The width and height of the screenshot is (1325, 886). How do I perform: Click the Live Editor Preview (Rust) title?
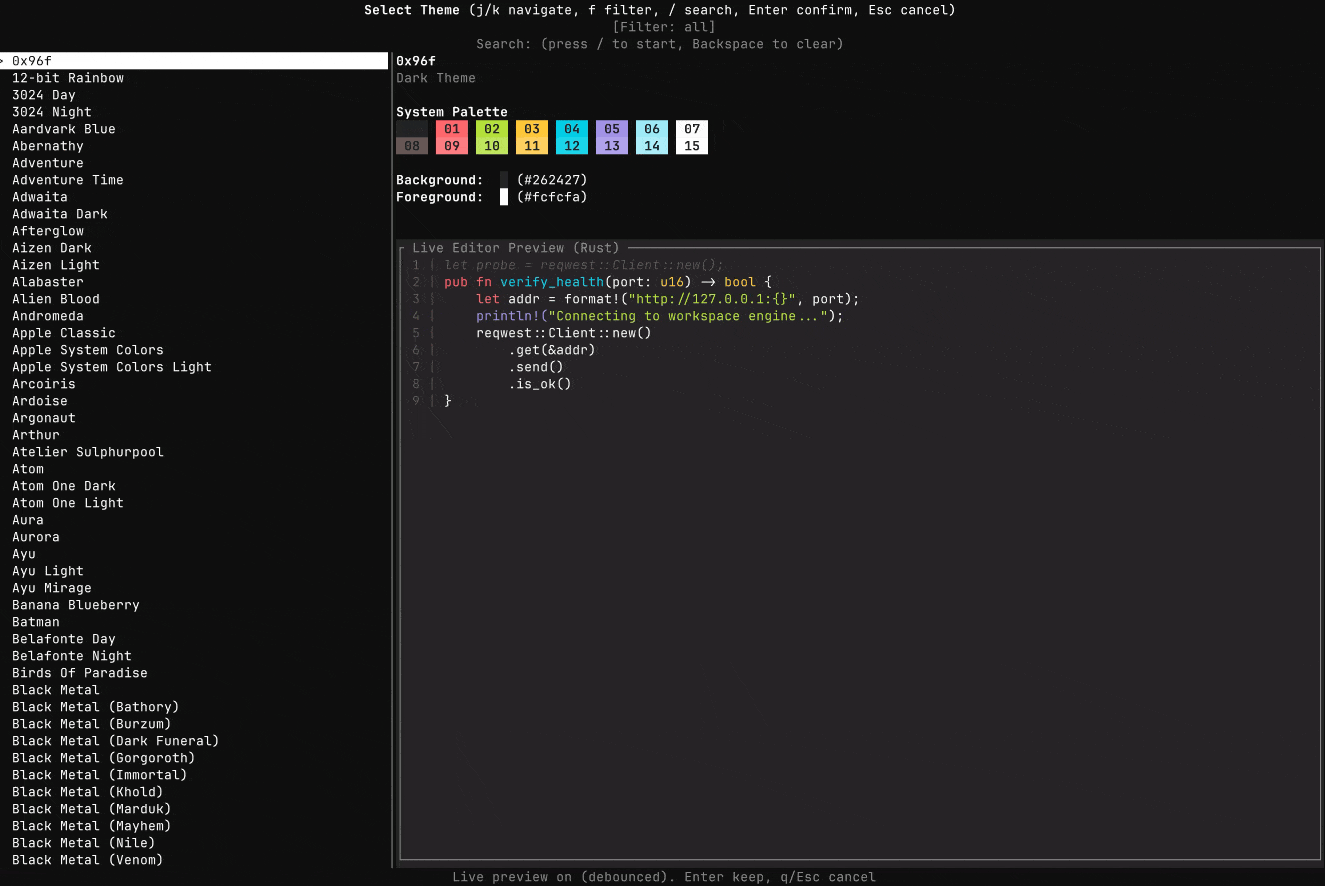(x=516, y=248)
